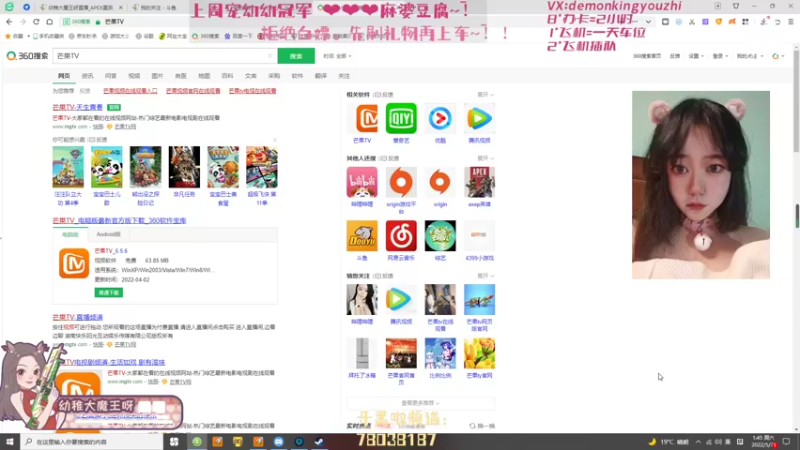Expand the 其他人还搜 section with 展开
Screen dimensions: 800x450
click(x=485, y=159)
